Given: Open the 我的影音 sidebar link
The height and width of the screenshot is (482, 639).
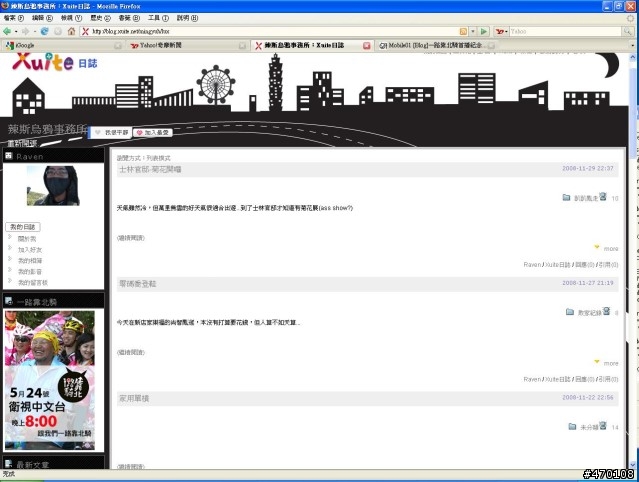Looking at the screenshot, I should click(x=29, y=271).
